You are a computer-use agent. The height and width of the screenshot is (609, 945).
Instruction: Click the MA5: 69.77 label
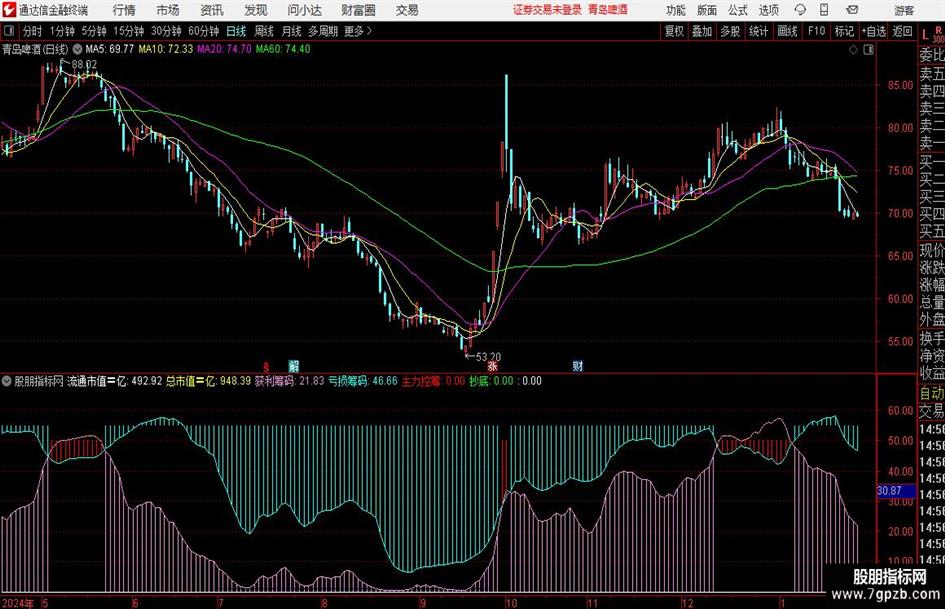point(110,49)
